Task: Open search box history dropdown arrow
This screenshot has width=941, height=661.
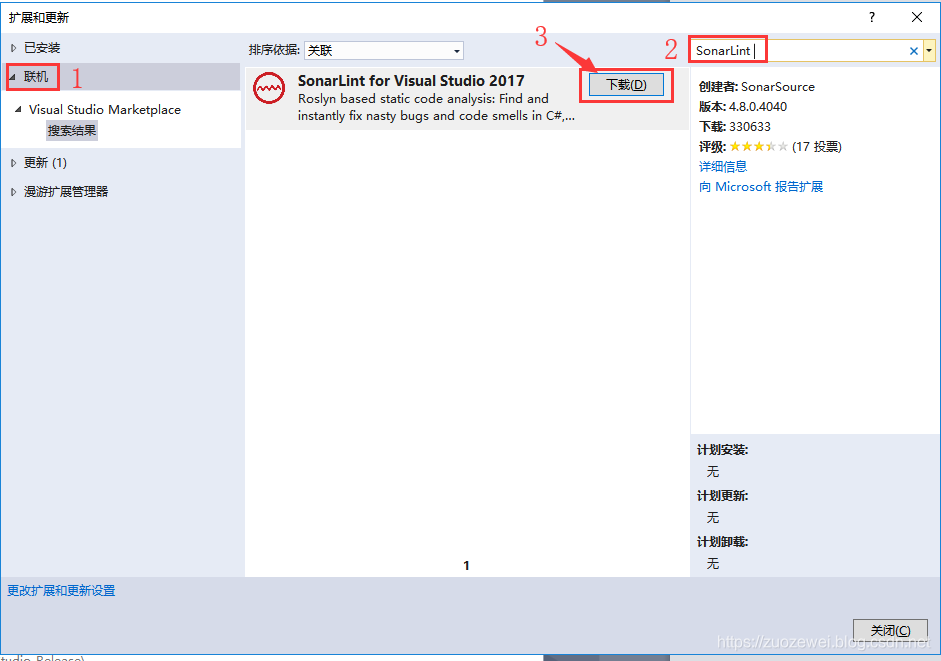Action: (x=929, y=51)
